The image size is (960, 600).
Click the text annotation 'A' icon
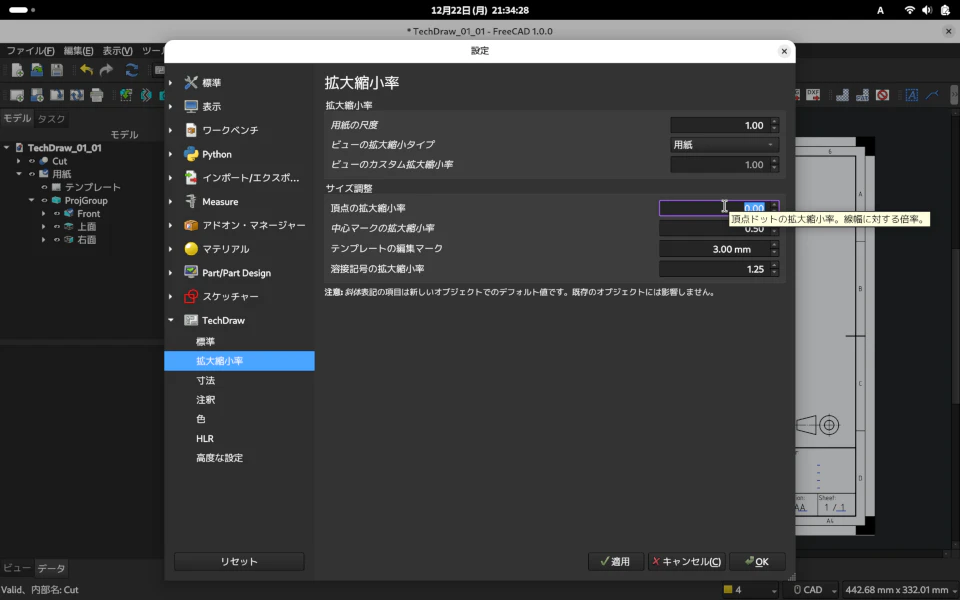point(912,95)
